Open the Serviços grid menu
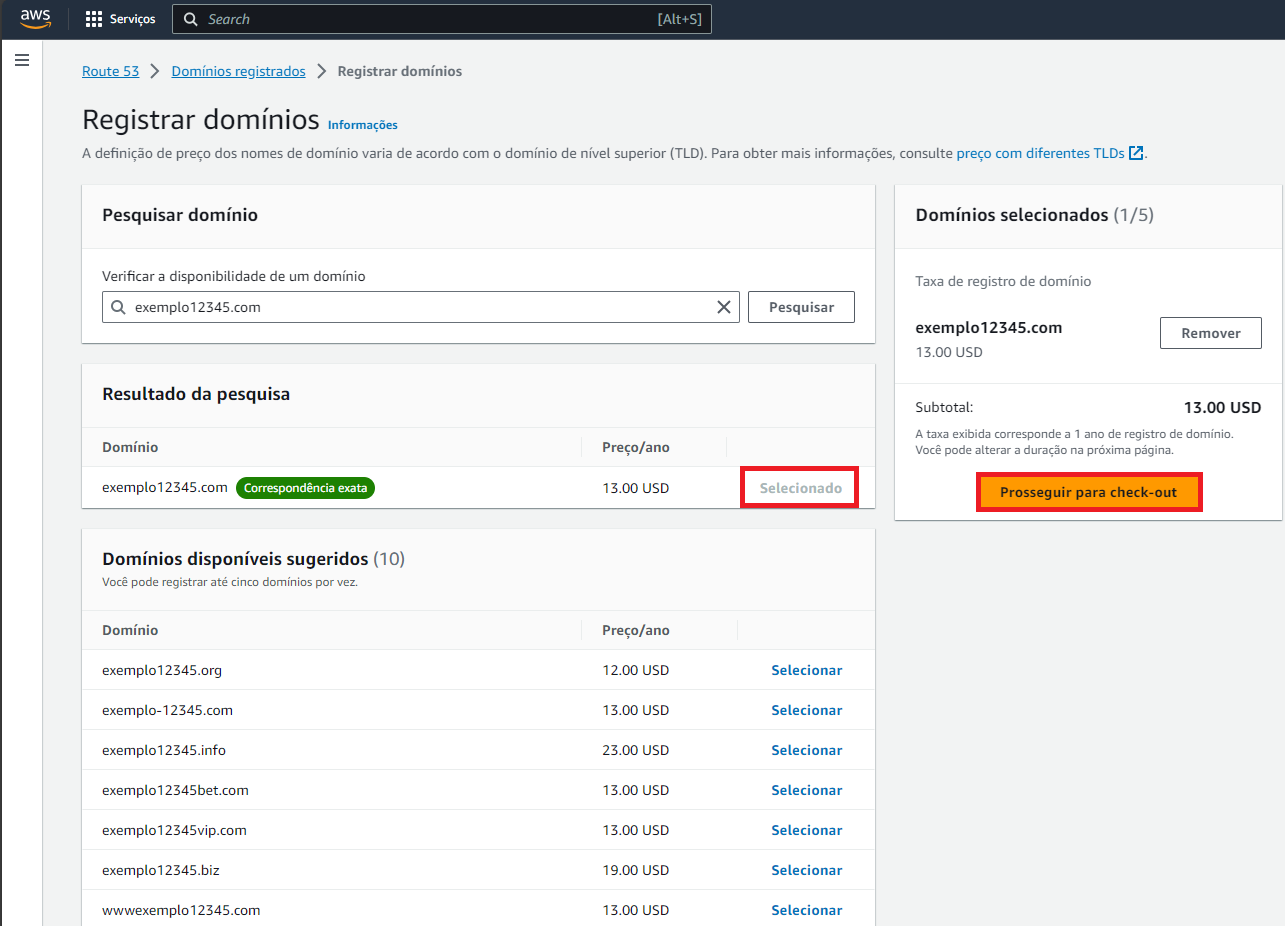This screenshot has width=1285, height=926. (120, 19)
